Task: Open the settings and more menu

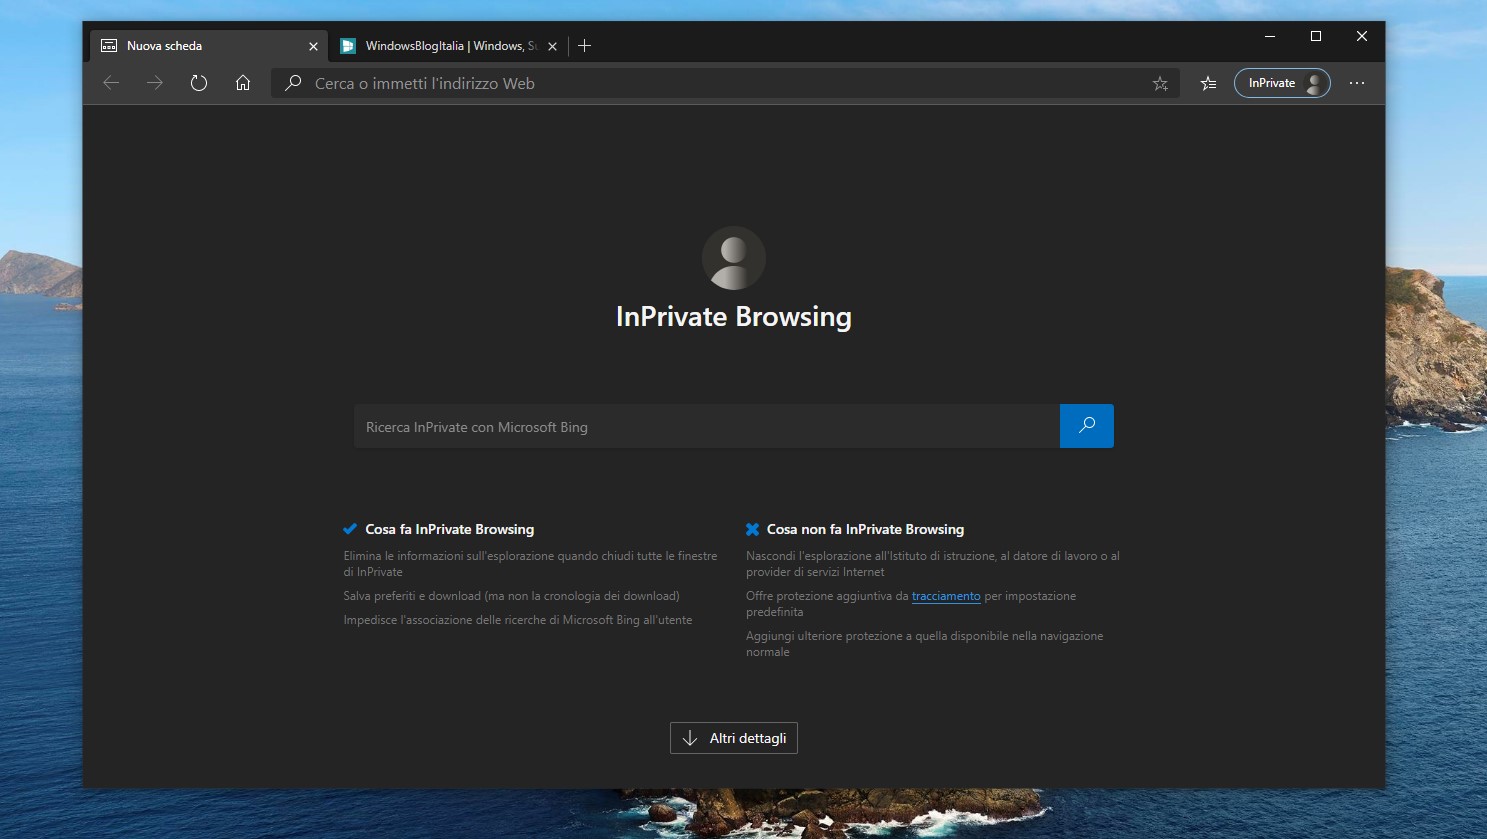Action: point(1357,83)
